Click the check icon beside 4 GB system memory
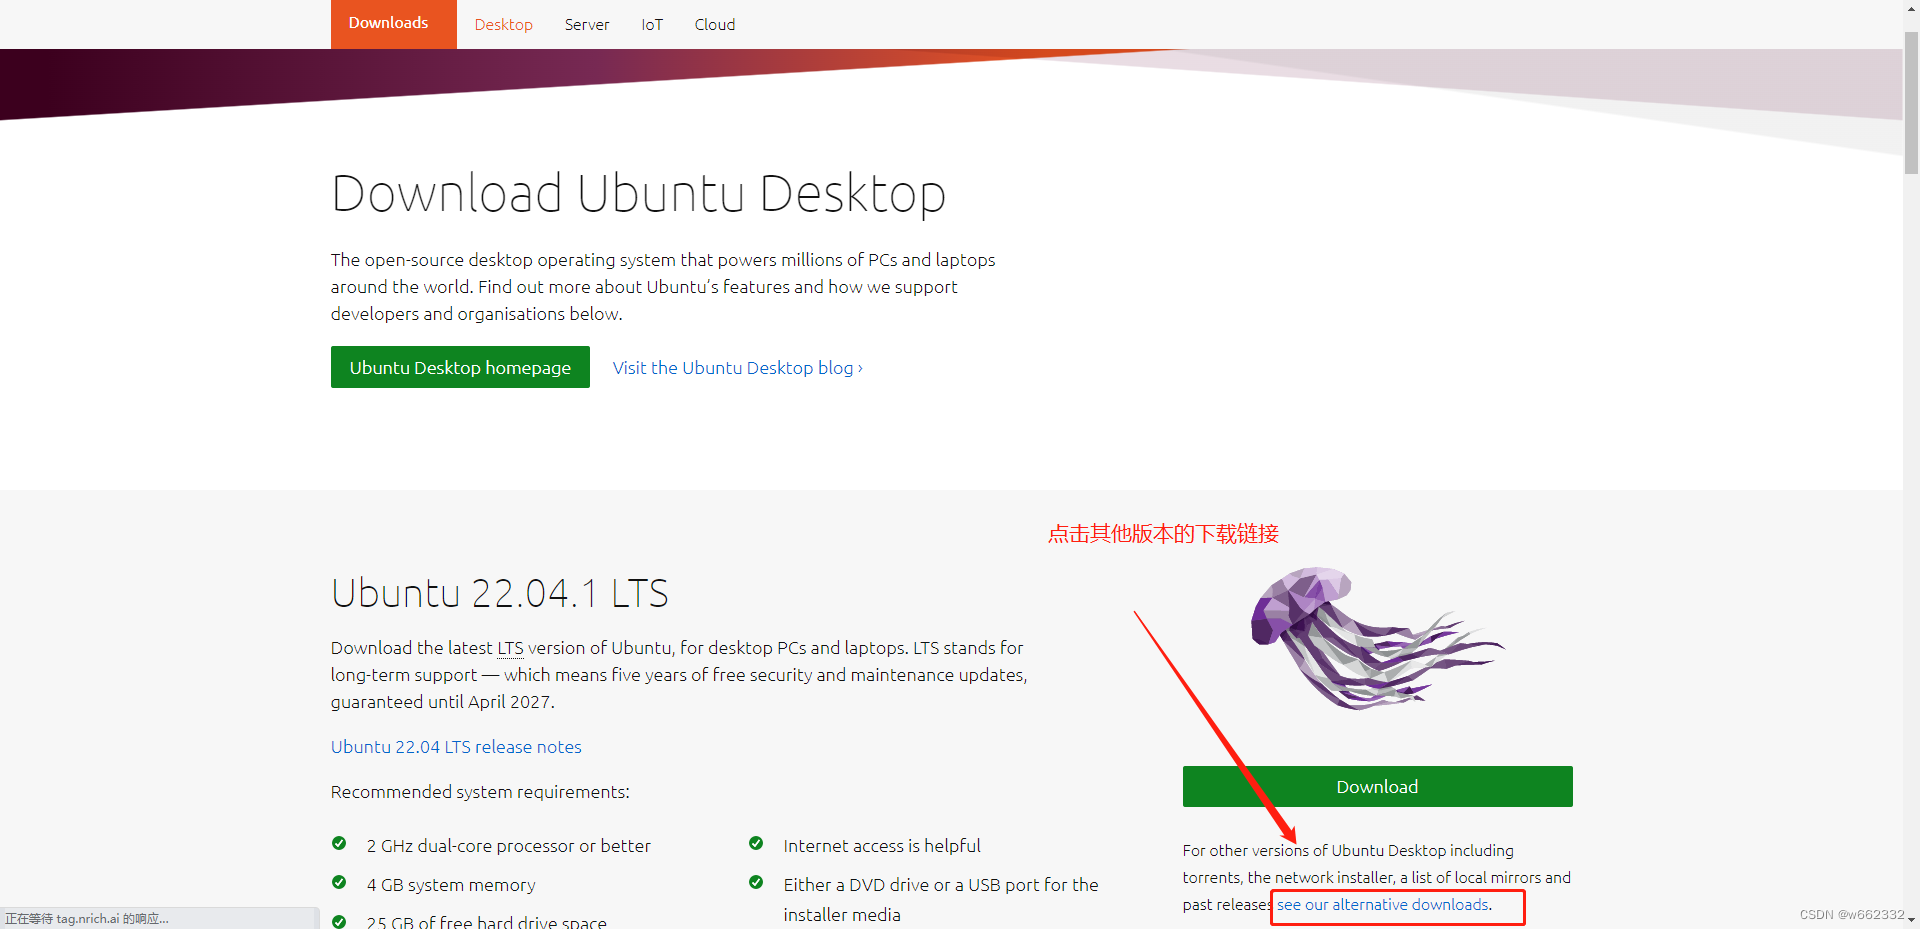Image resolution: width=1920 pixels, height=929 pixels. click(x=339, y=882)
